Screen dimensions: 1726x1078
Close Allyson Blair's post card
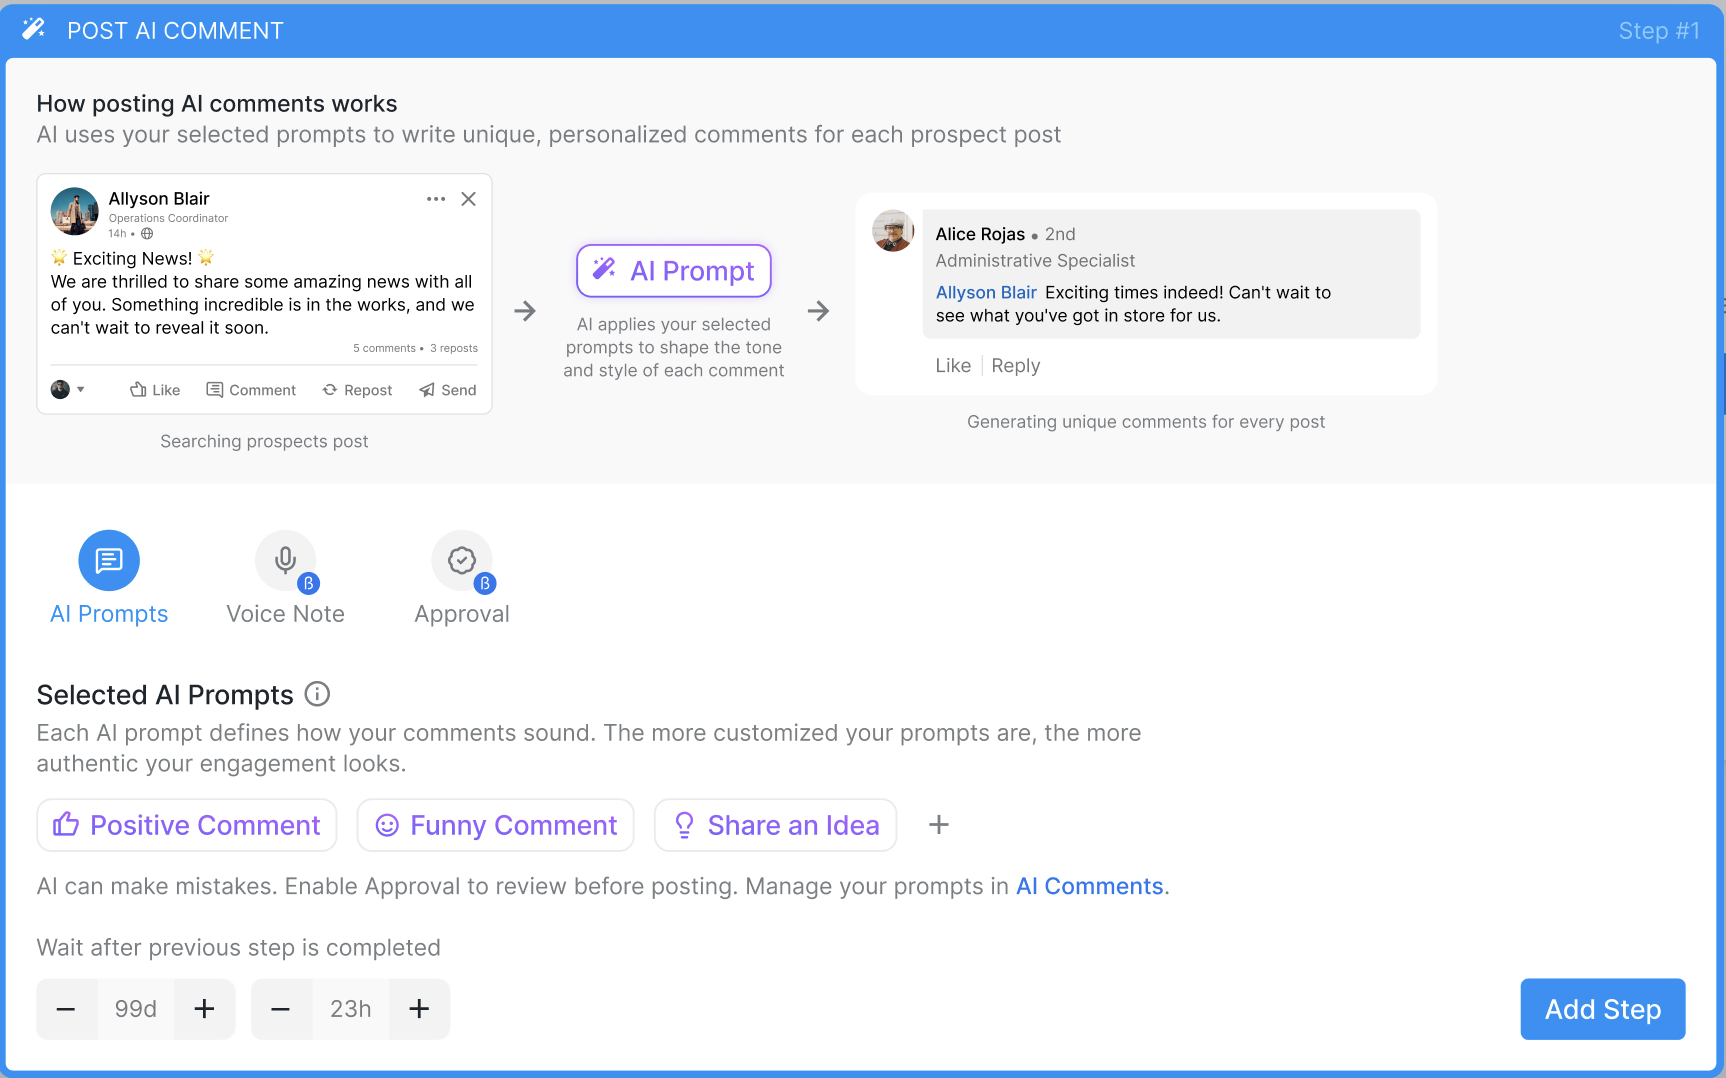pyautogui.click(x=468, y=199)
